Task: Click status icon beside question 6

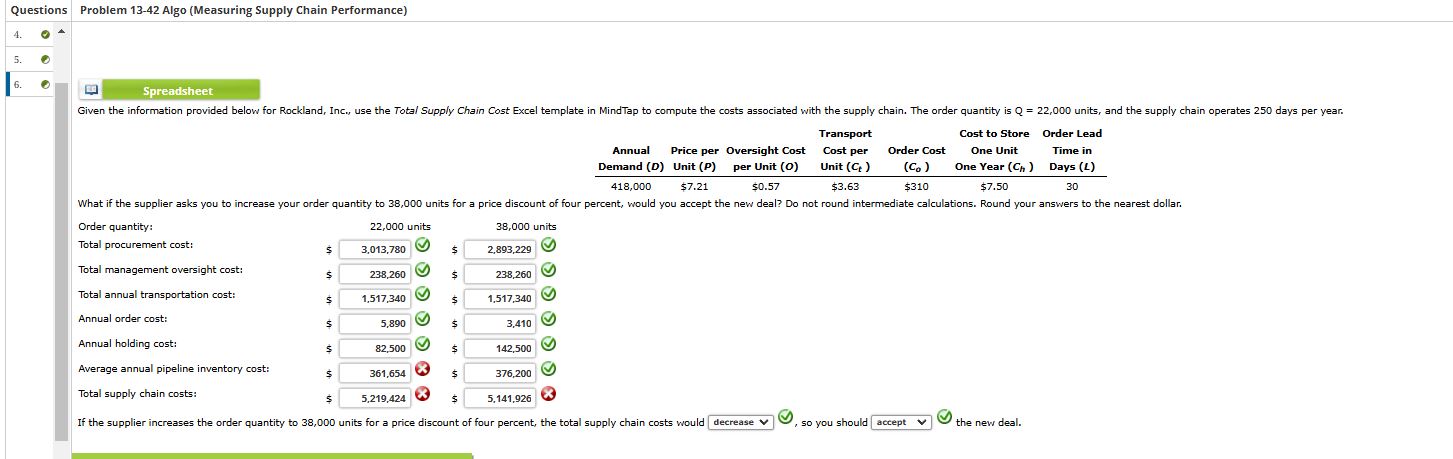Action: (x=44, y=85)
